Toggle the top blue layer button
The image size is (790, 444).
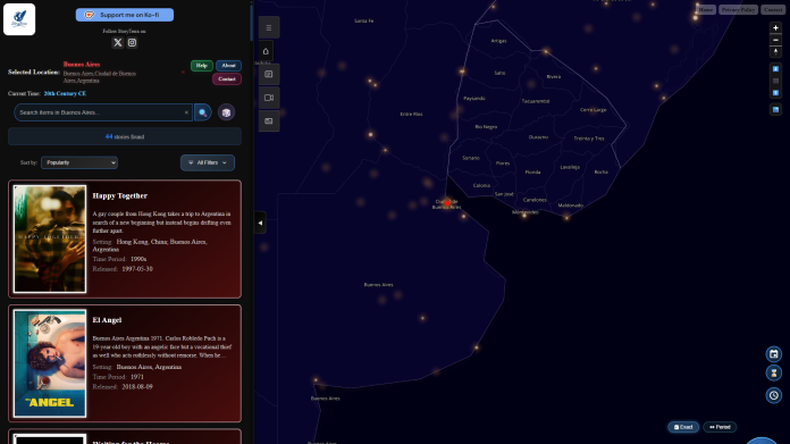(x=775, y=69)
